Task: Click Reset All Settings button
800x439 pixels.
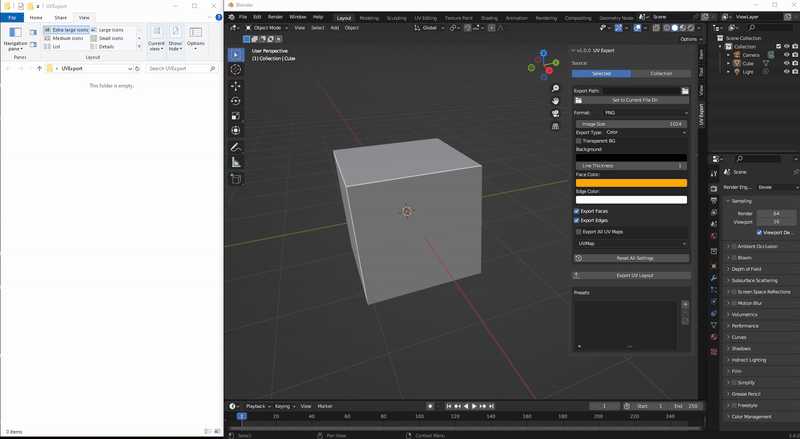Action: [632, 258]
